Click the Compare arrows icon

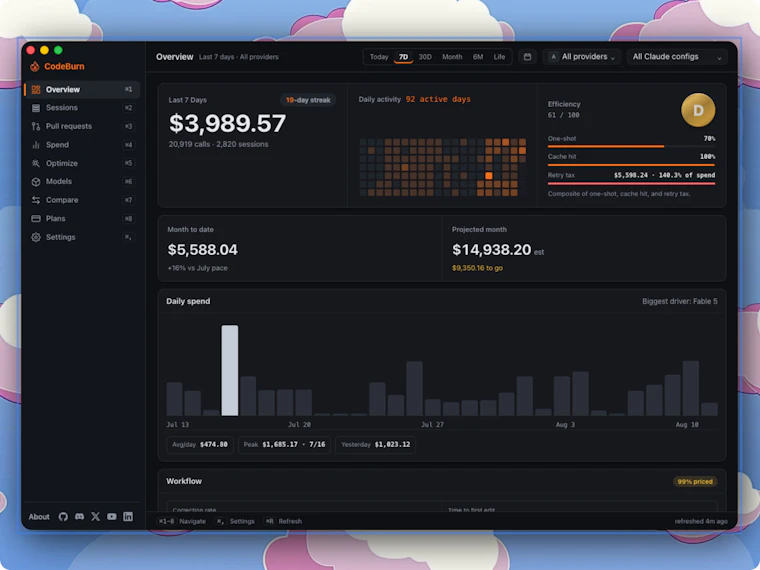pos(36,200)
